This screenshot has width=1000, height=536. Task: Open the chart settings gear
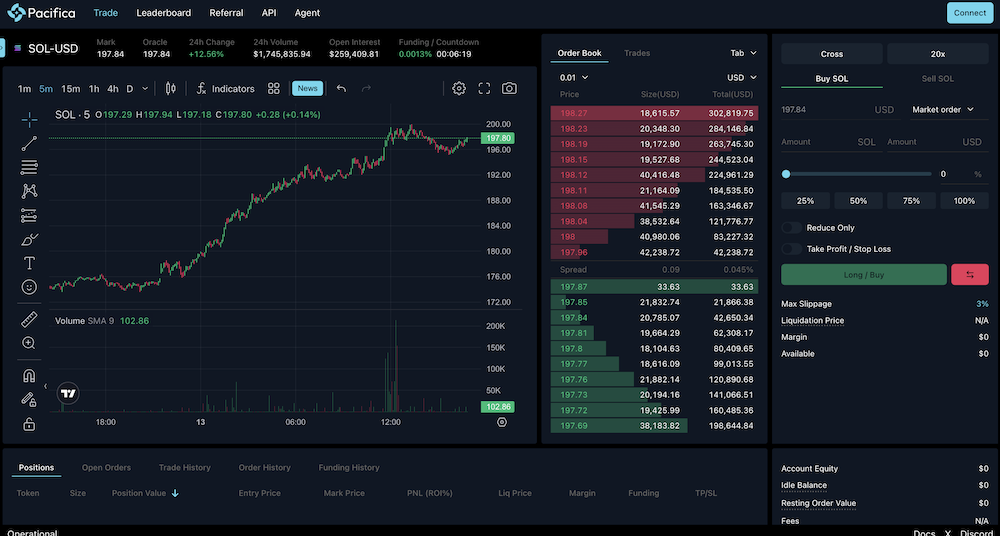point(459,88)
